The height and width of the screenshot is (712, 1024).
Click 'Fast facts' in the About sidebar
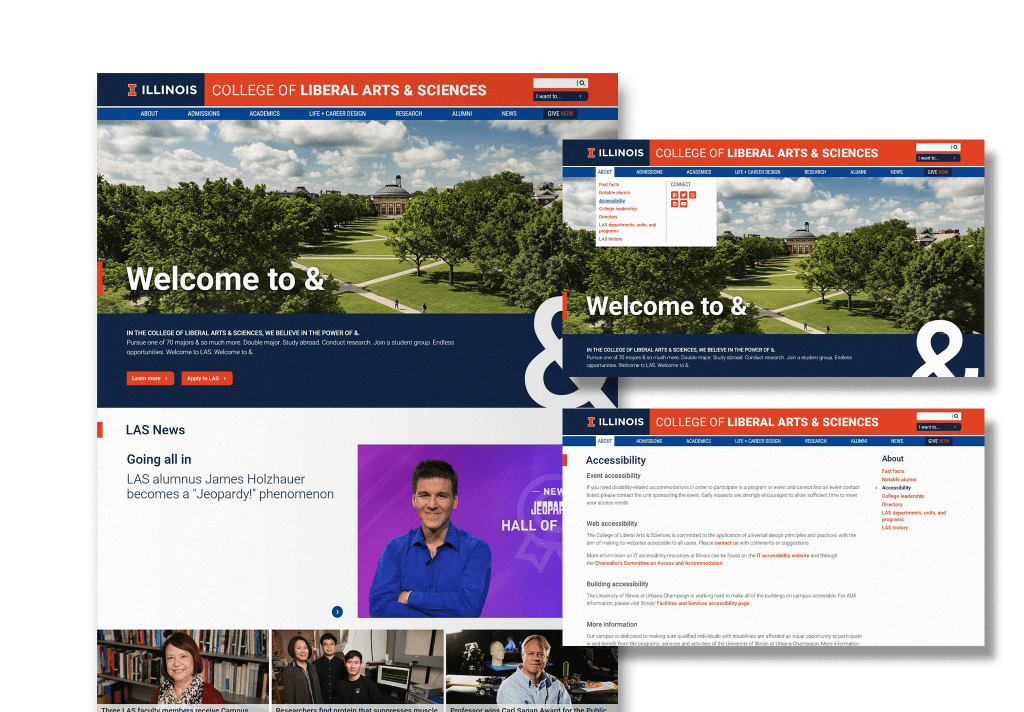pos(892,471)
